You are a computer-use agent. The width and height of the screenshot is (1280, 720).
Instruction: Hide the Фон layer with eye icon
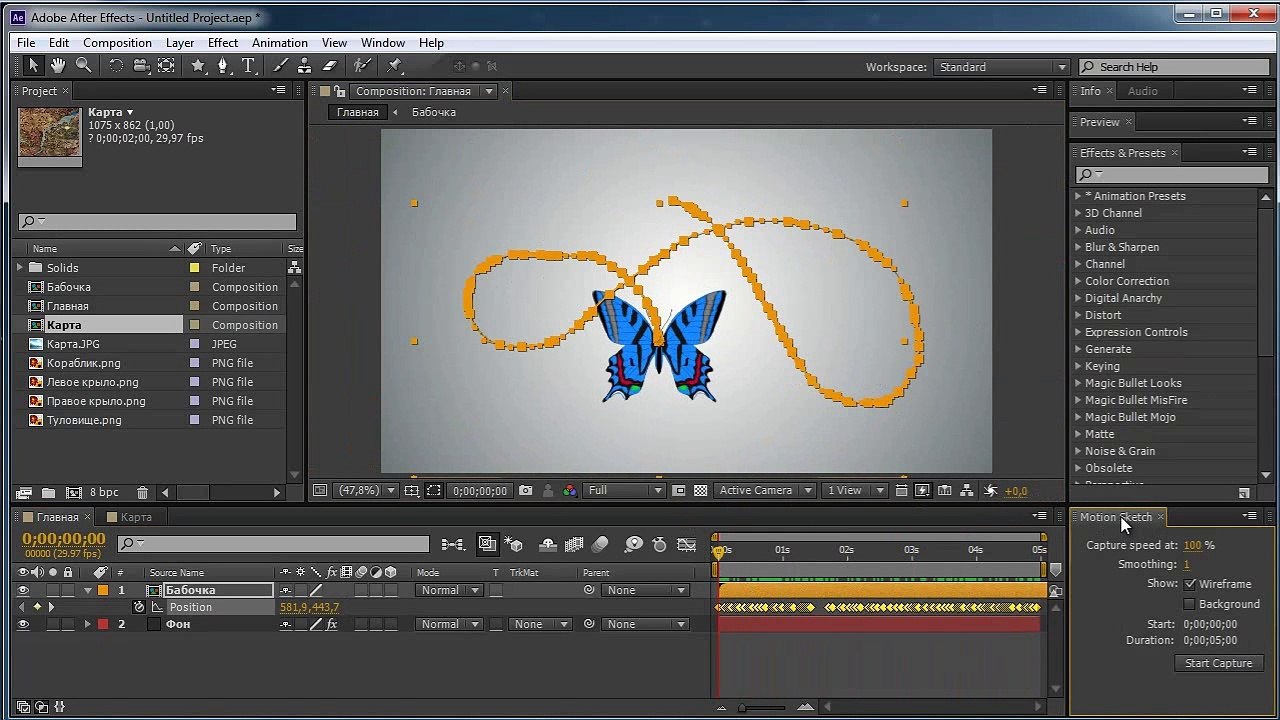point(23,624)
